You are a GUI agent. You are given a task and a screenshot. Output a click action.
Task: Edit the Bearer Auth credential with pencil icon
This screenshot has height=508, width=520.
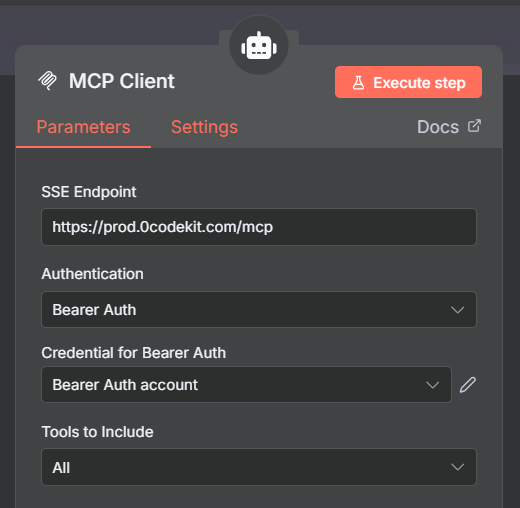tap(468, 385)
